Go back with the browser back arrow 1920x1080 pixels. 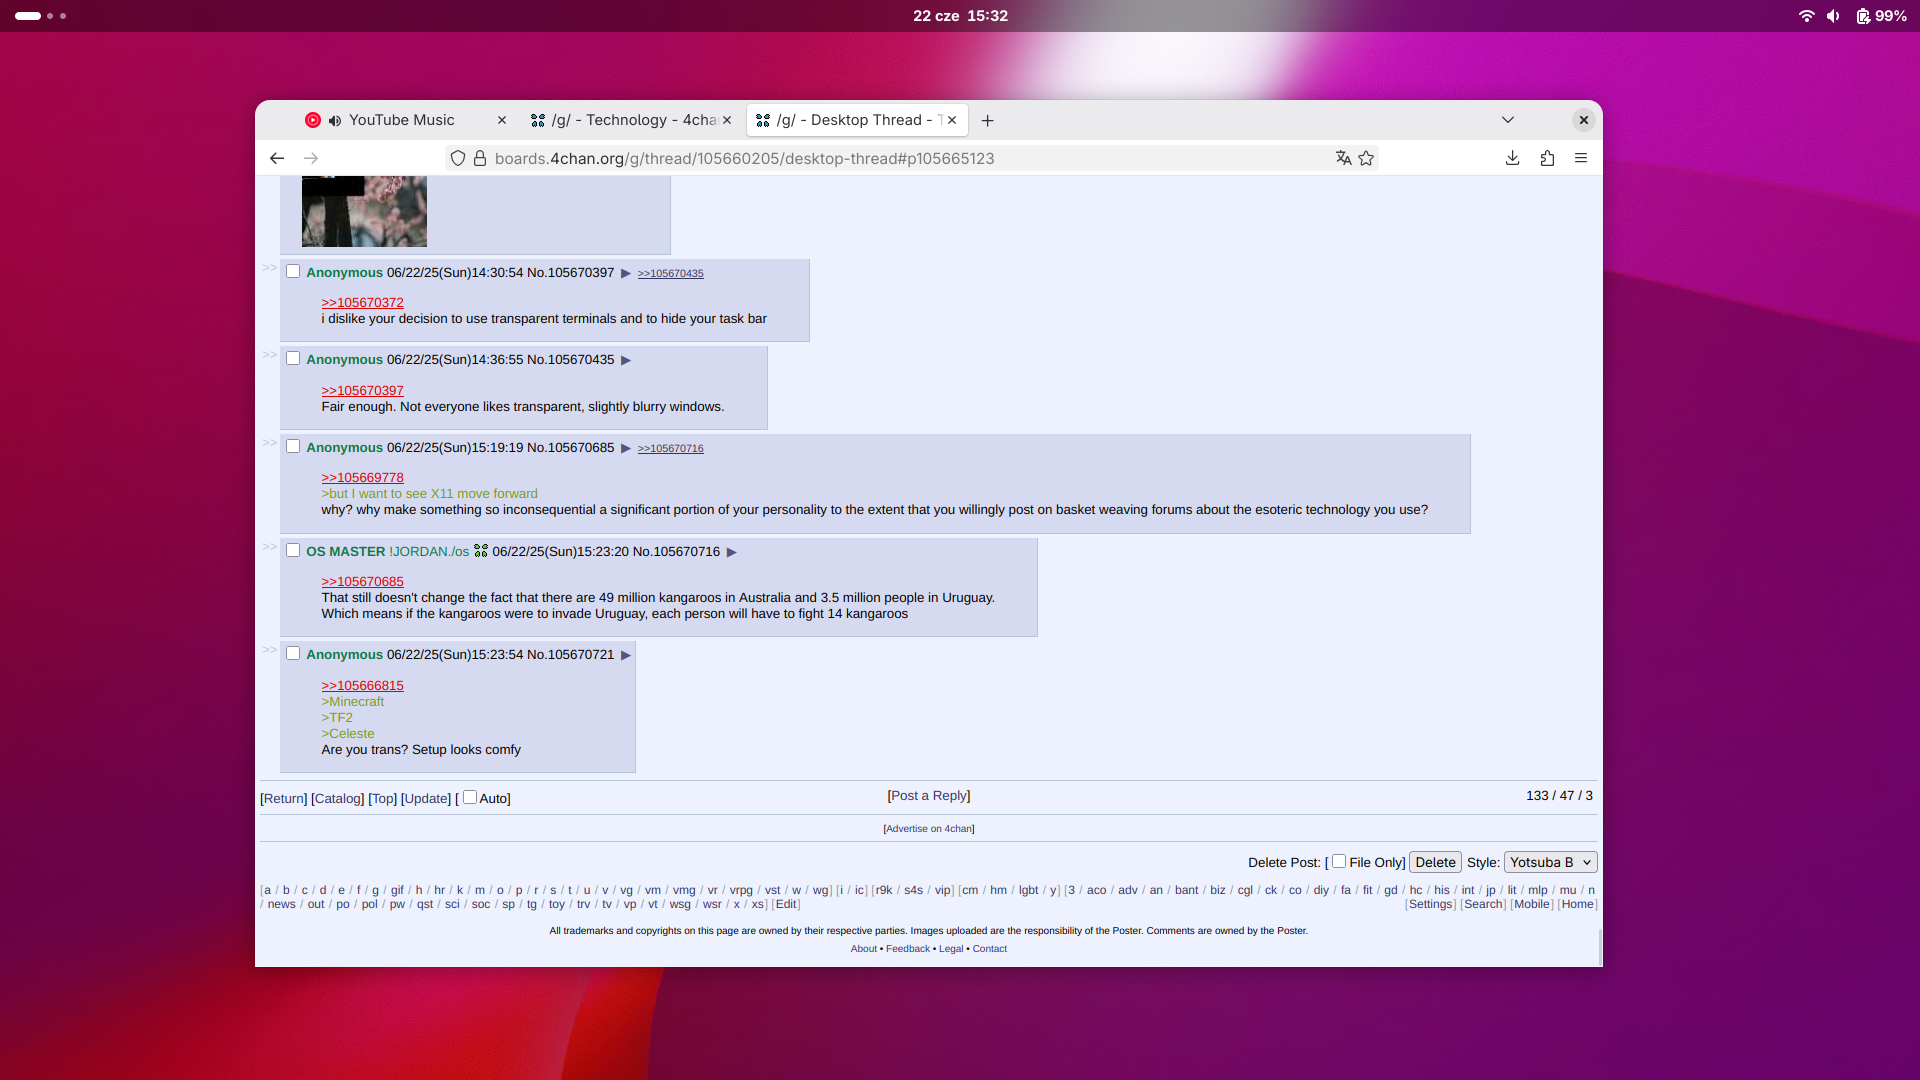tap(277, 158)
